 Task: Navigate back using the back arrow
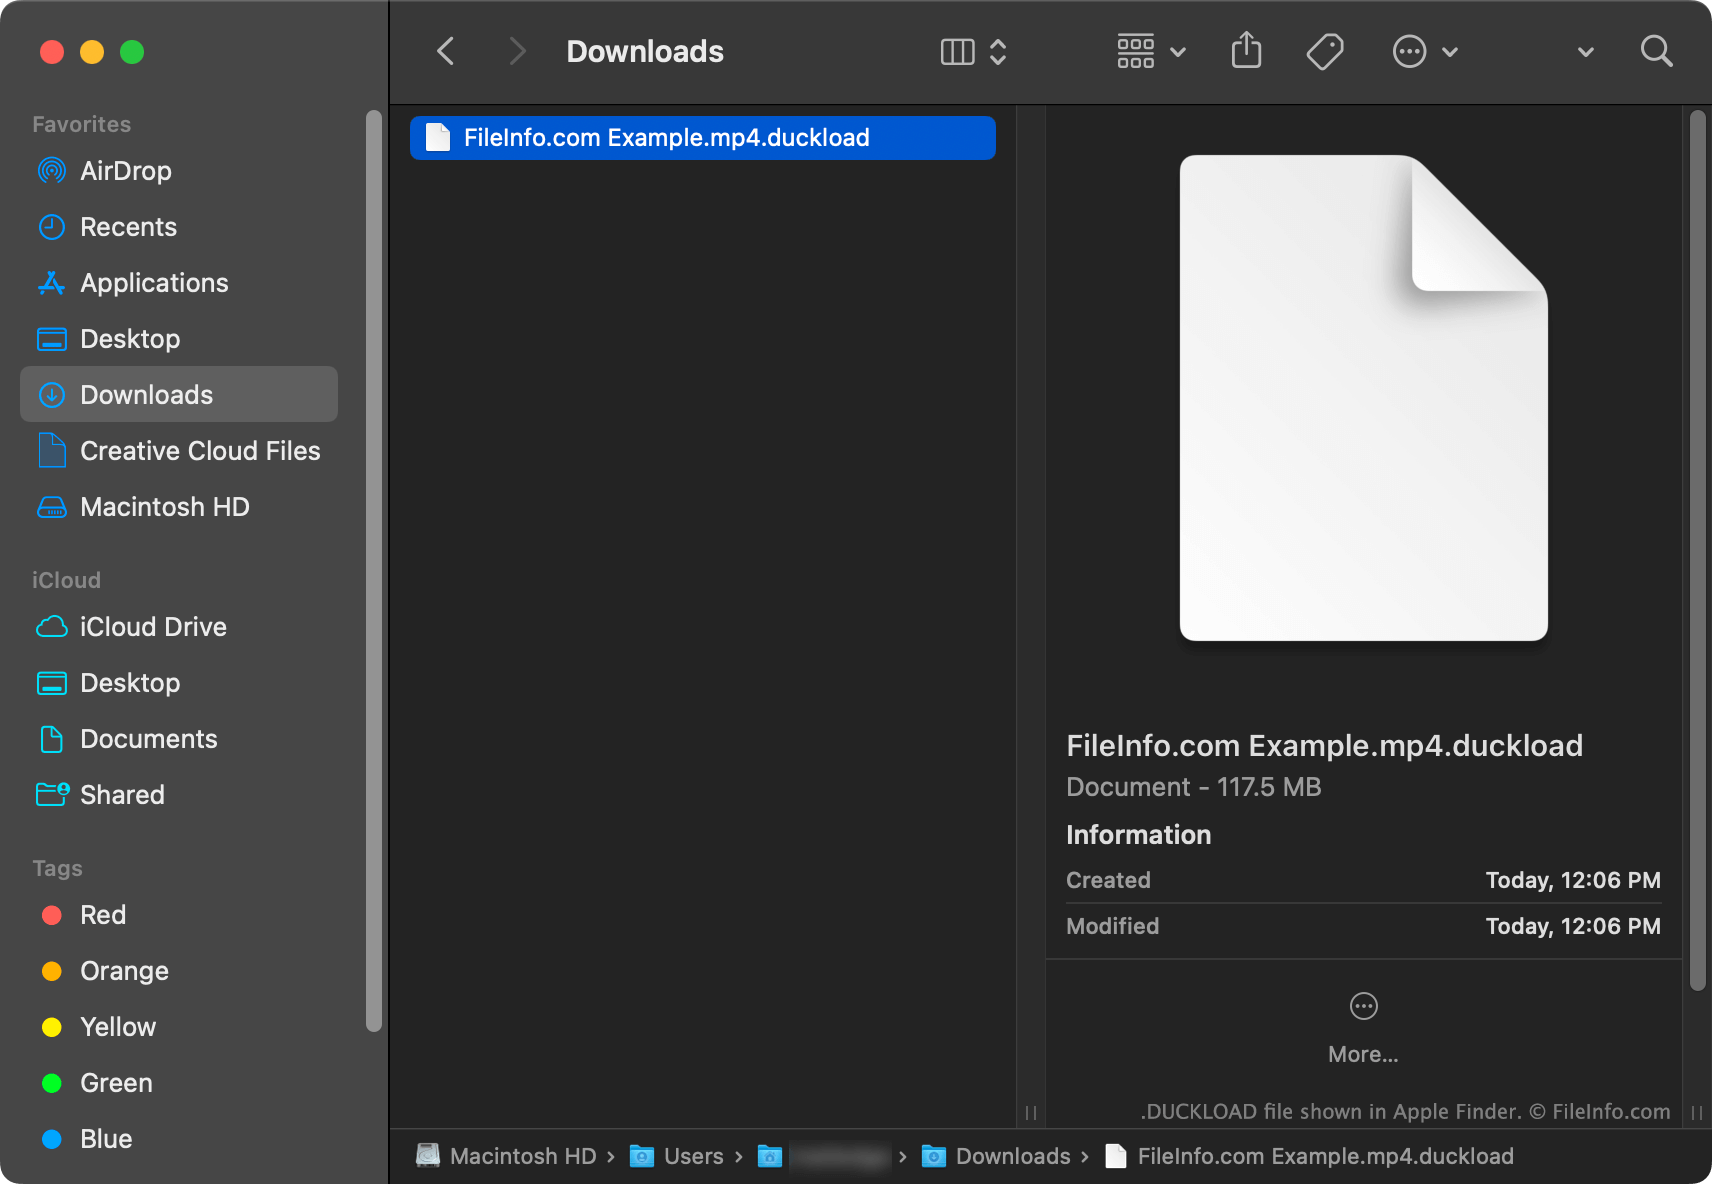point(444,51)
